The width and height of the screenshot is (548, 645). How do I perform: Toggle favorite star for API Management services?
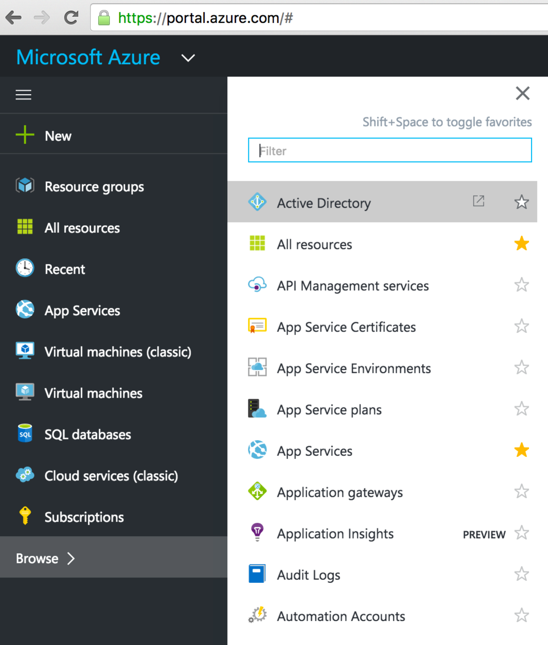522,285
